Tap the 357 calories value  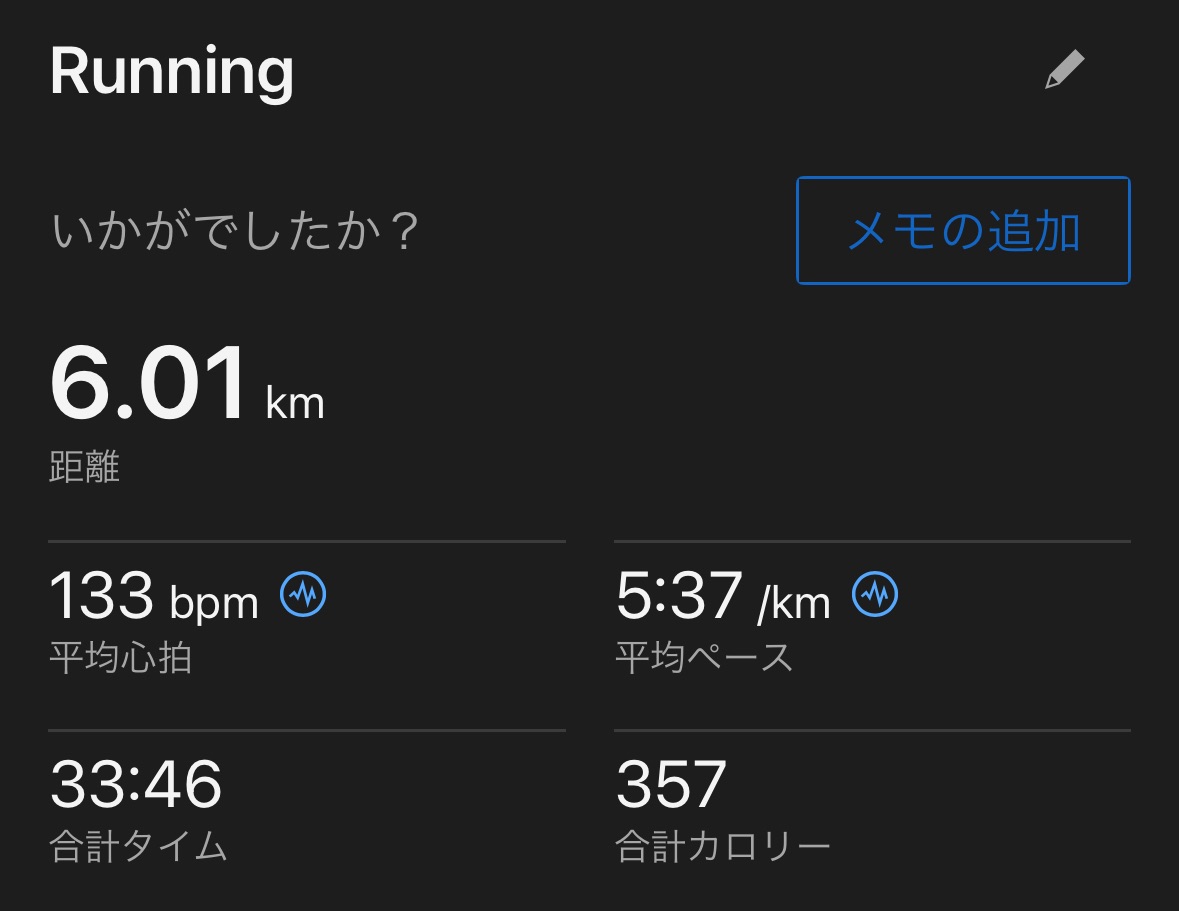click(x=671, y=784)
